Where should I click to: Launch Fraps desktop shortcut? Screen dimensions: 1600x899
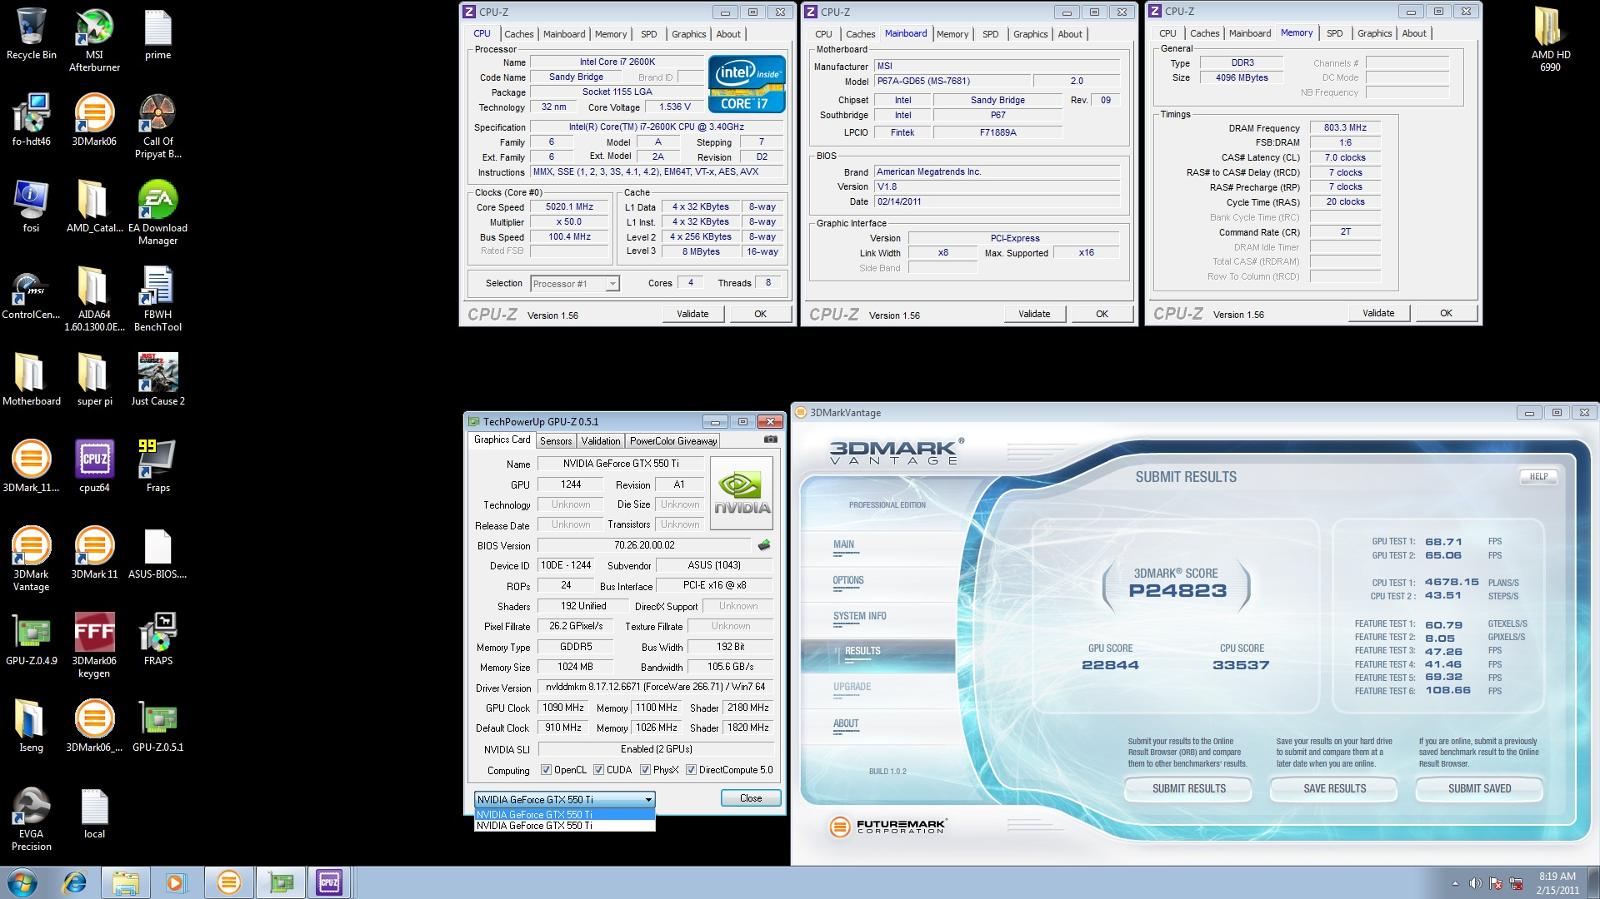pos(158,467)
